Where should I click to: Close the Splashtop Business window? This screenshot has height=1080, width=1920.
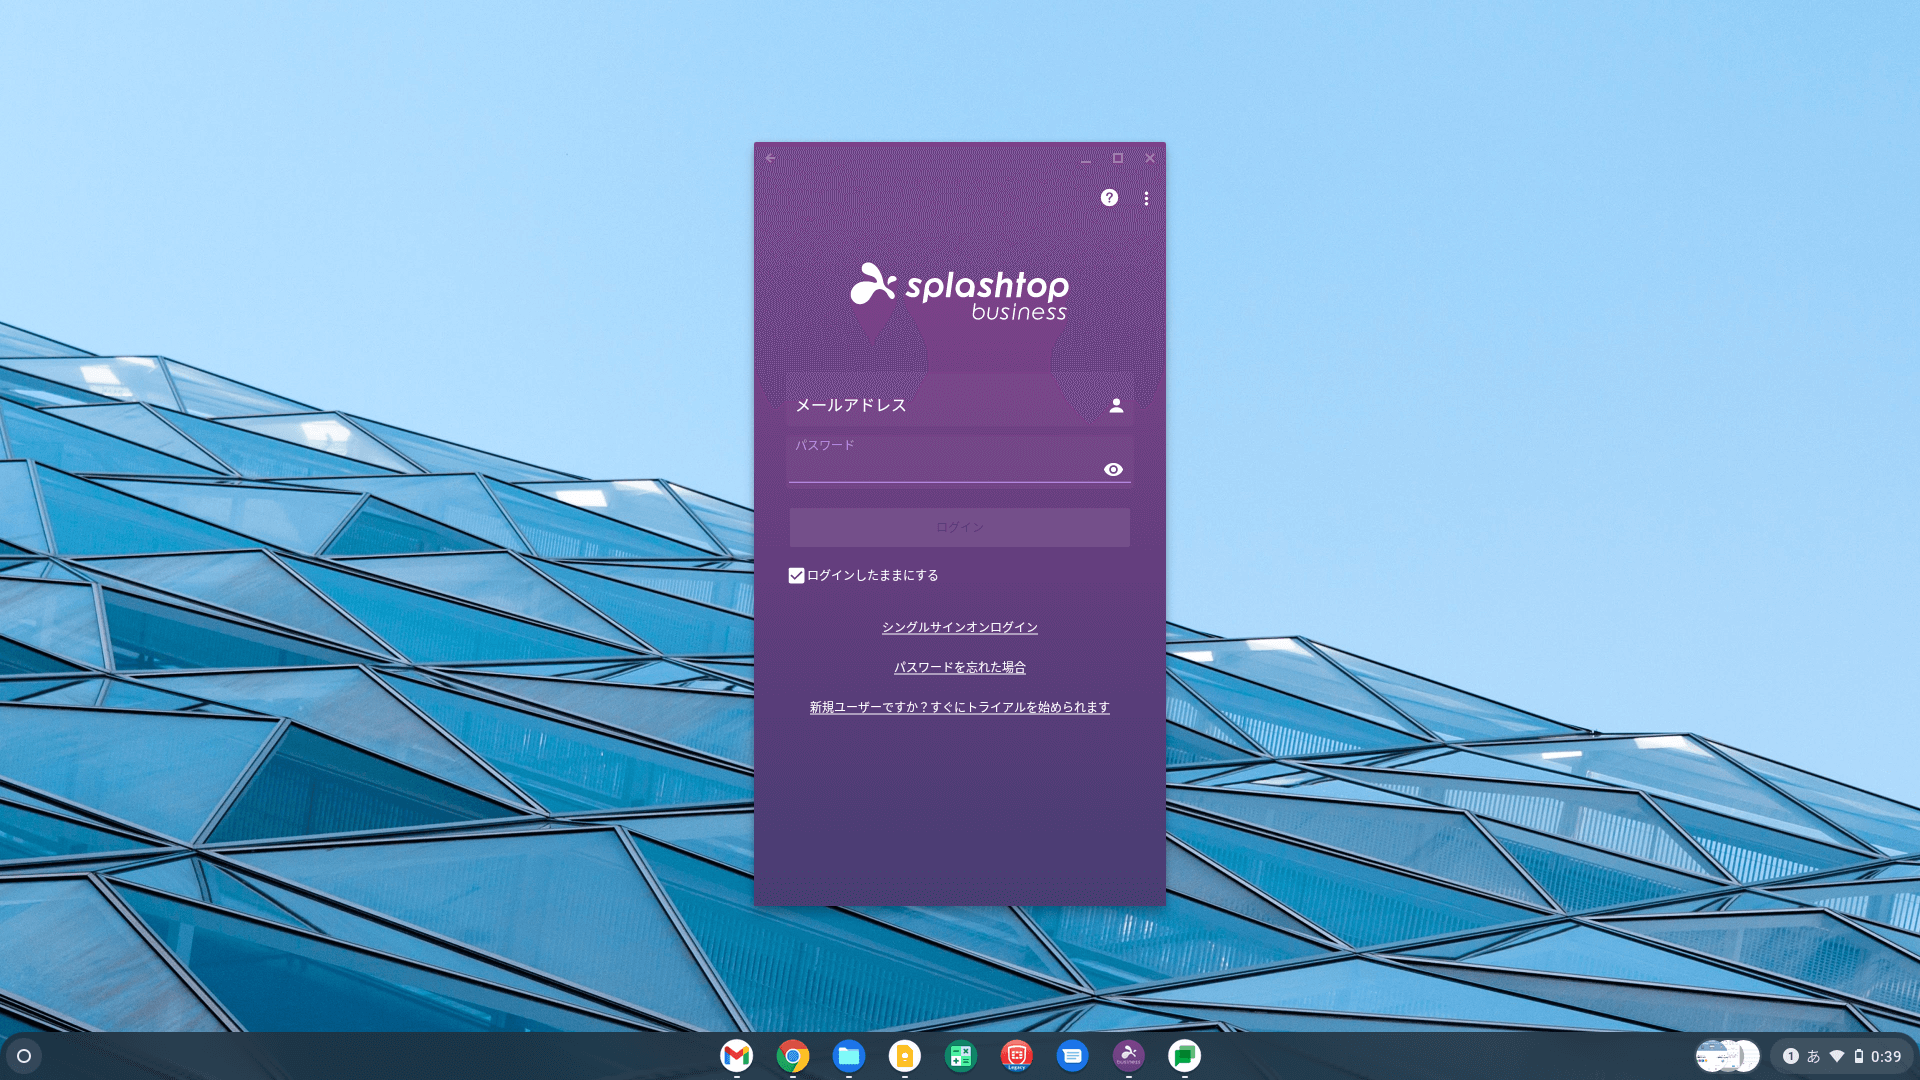(1150, 158)
